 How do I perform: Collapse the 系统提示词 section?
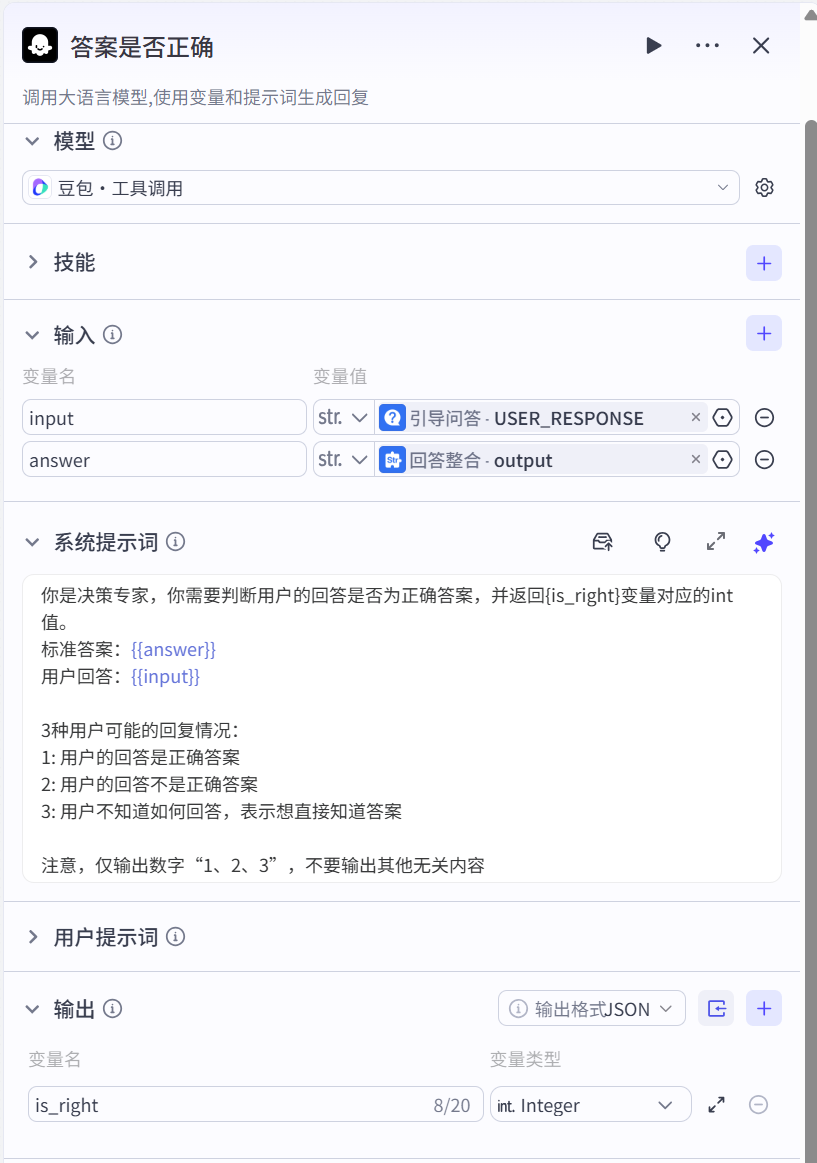click(33, 542)
